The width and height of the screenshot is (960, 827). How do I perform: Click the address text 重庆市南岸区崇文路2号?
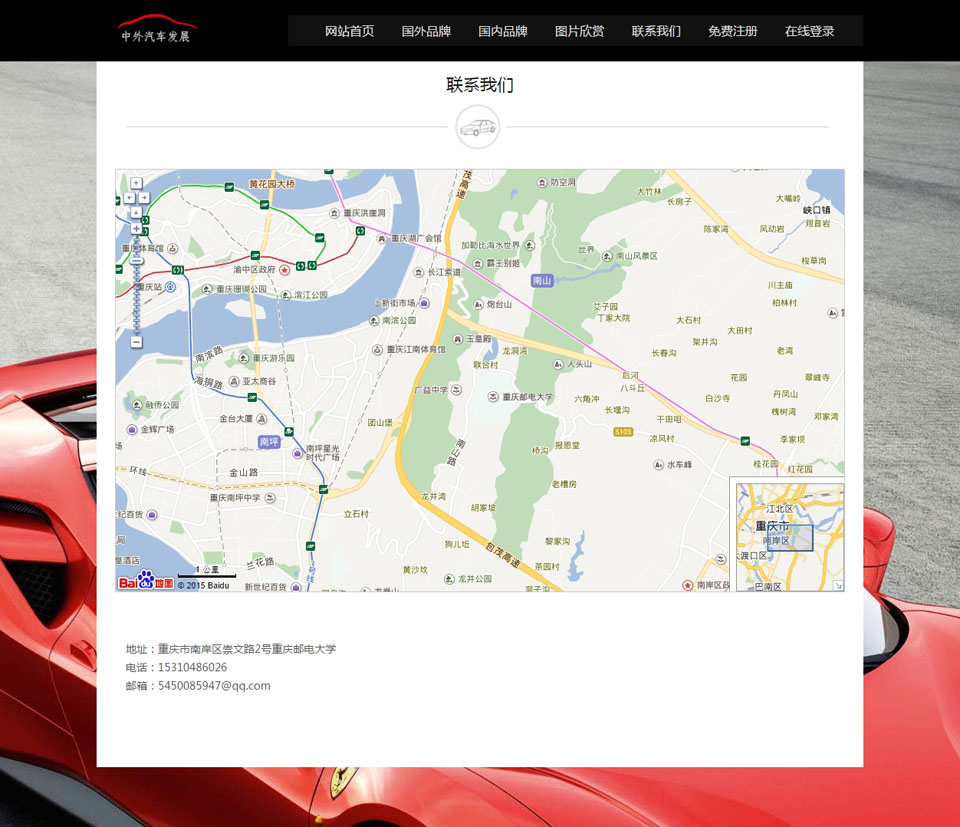point(214,649)
